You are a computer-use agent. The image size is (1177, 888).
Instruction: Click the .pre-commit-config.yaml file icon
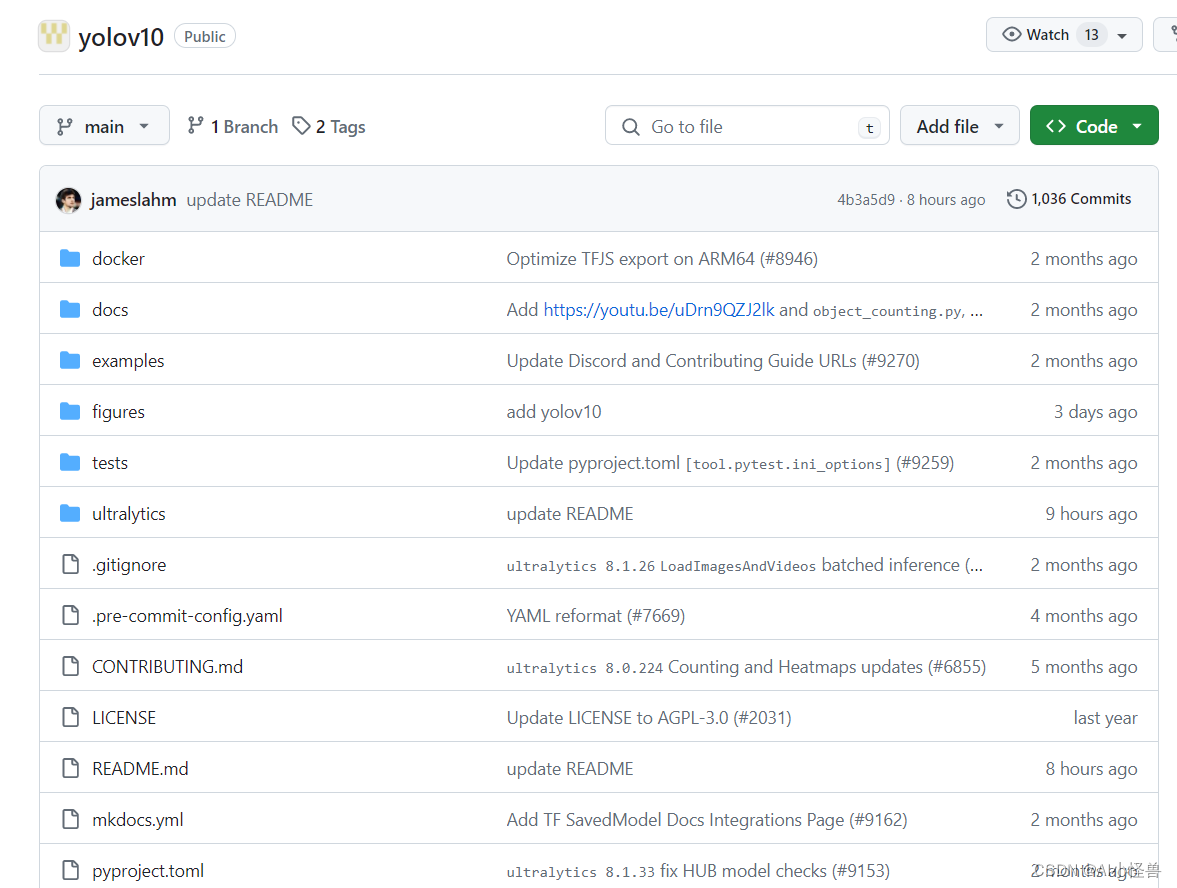coord(71,616)
